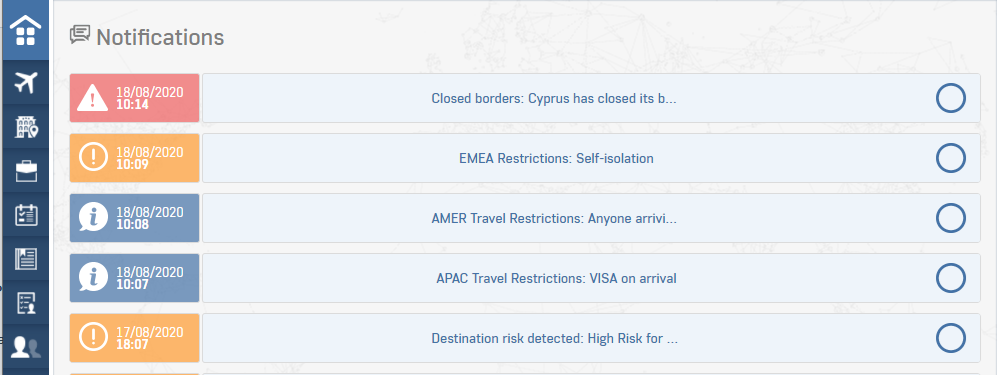This screenshot has height=375, width=997.
Task: Click the orange 18/08/2020 10:09 warning badge
Action: (134, 158)
